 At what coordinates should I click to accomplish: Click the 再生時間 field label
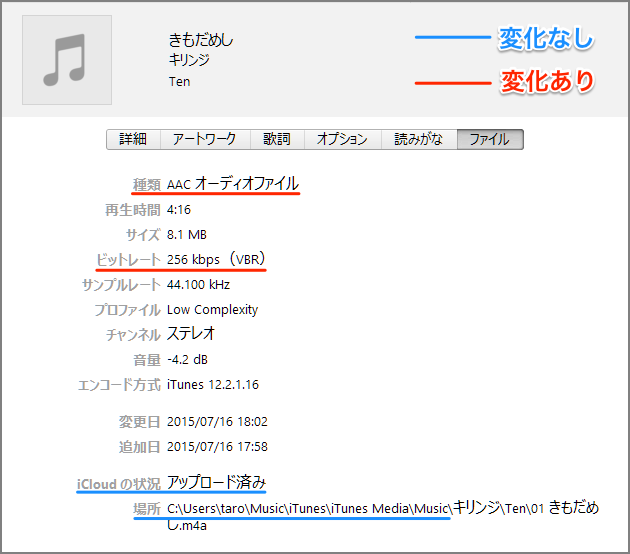[x=133, y=210]
